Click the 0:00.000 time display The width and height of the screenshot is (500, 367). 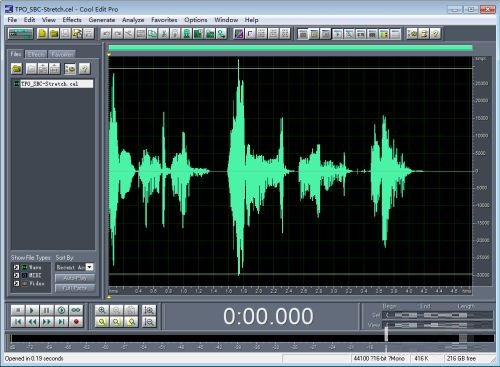pyautogui.click(x=268, y=316)
